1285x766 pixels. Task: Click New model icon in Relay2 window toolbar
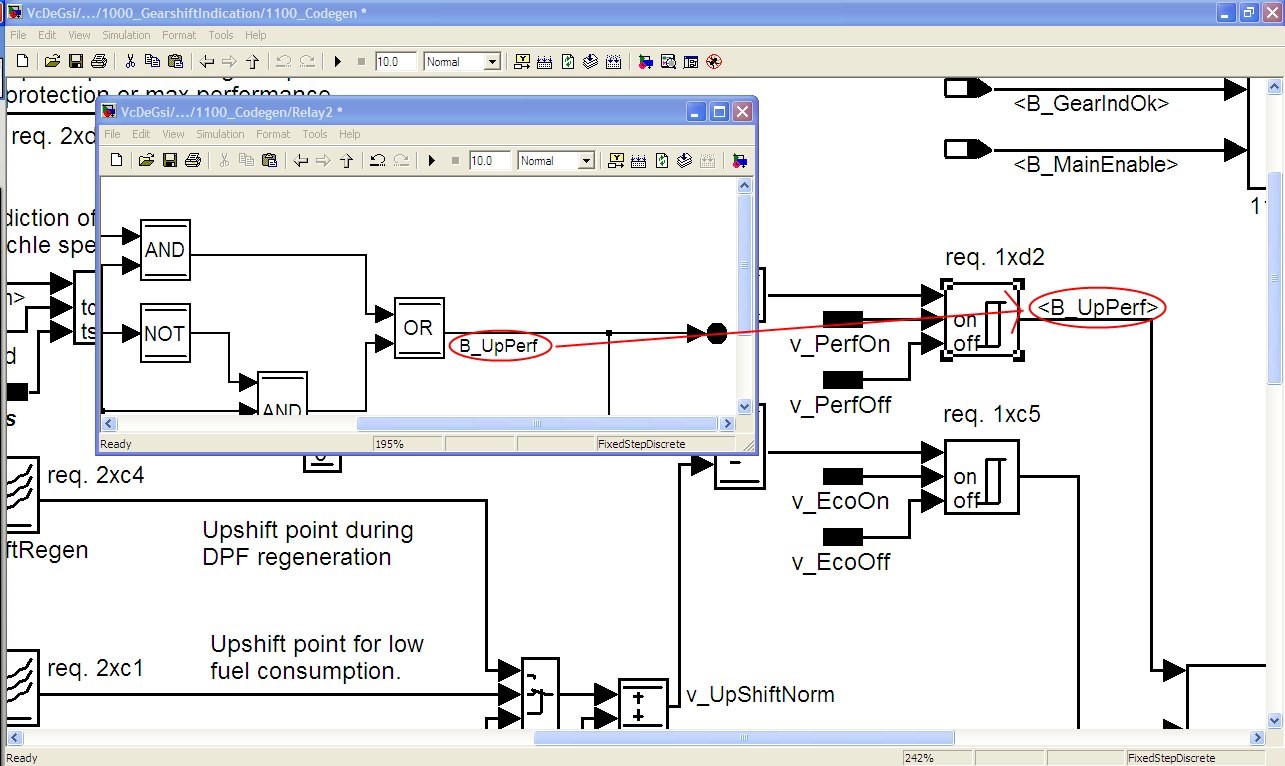(x=116, y=161)
